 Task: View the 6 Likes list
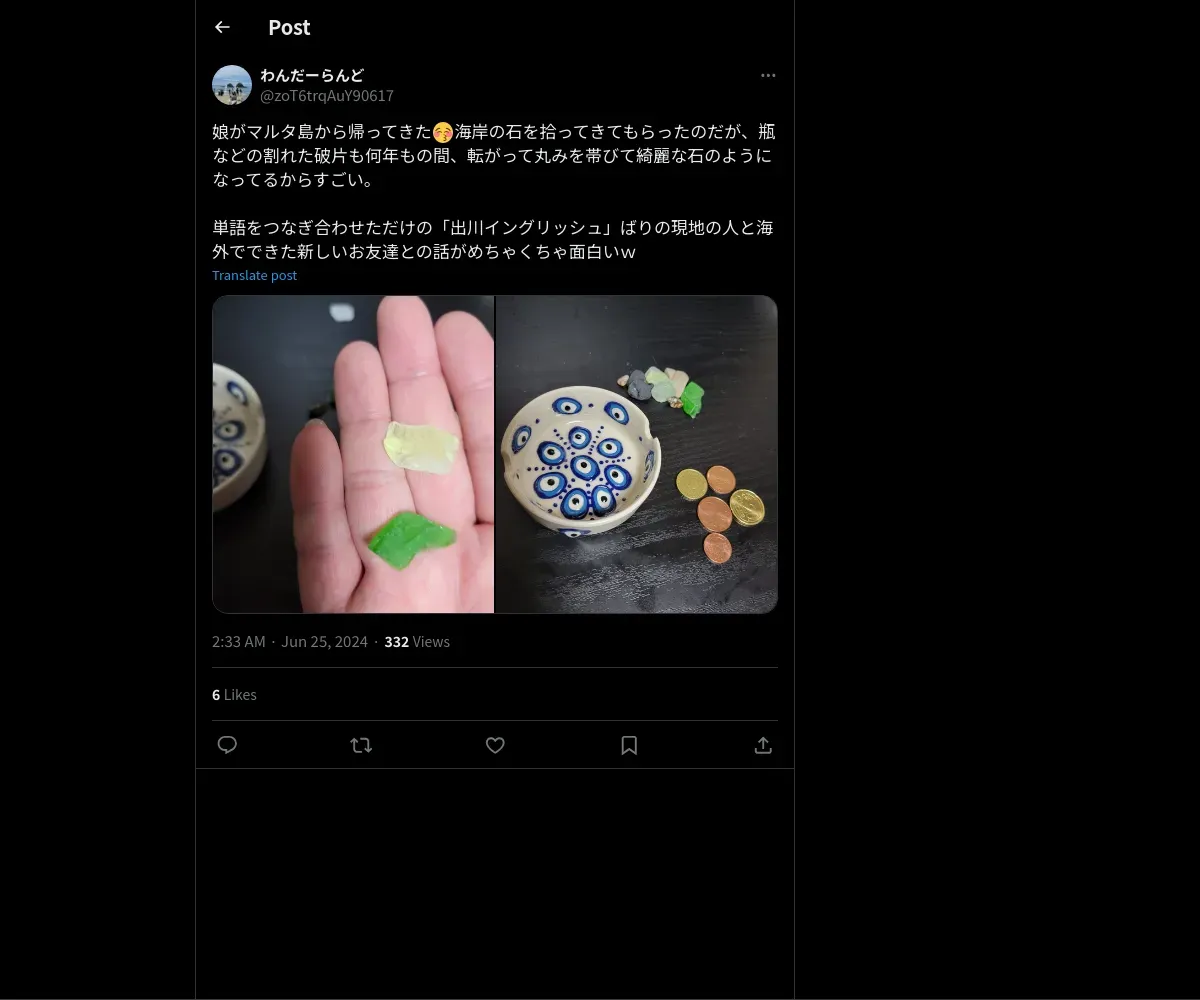(234, 695)
